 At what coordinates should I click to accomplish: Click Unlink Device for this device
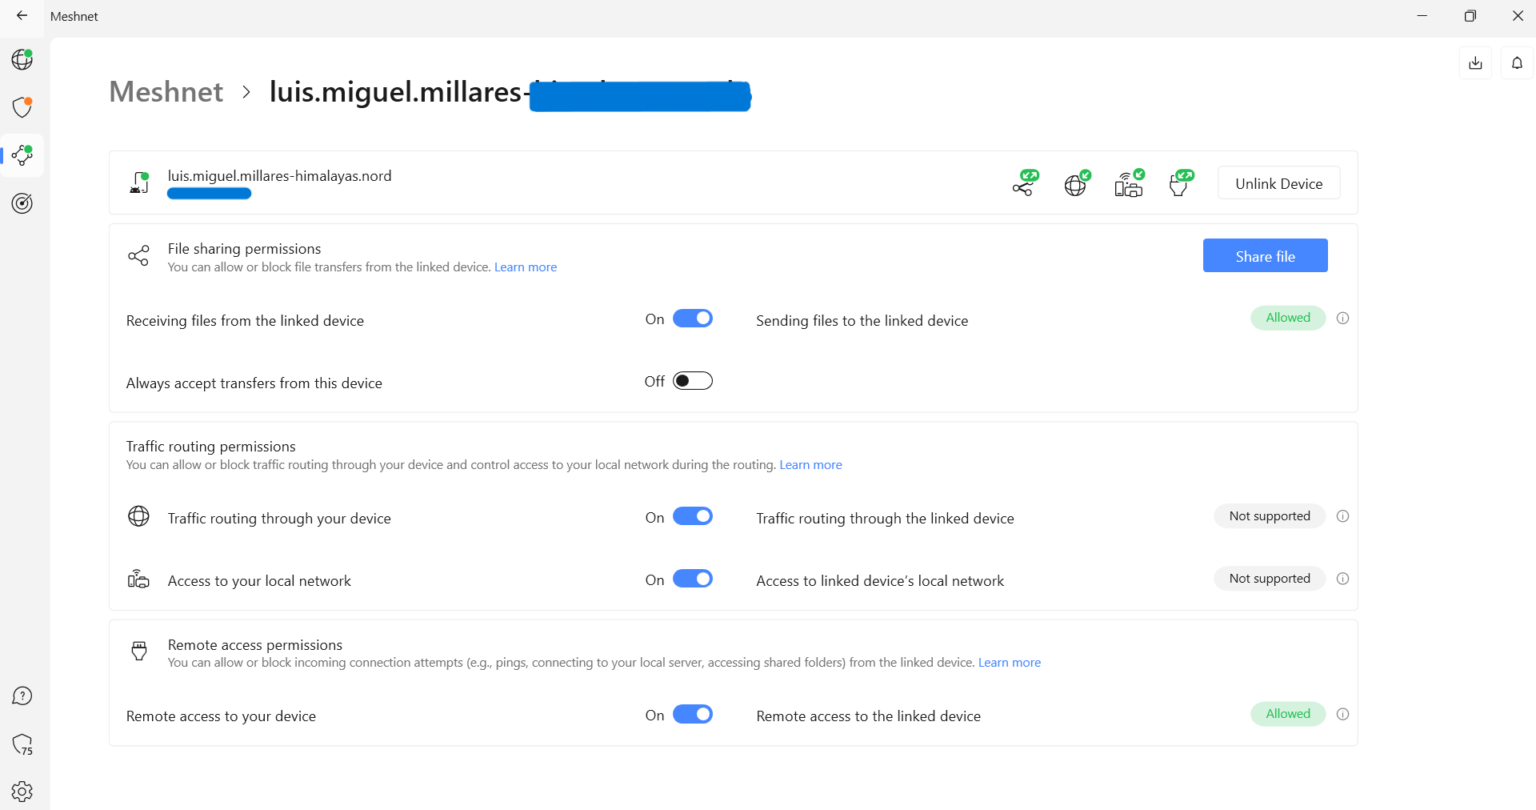(x=1278, y=182)
